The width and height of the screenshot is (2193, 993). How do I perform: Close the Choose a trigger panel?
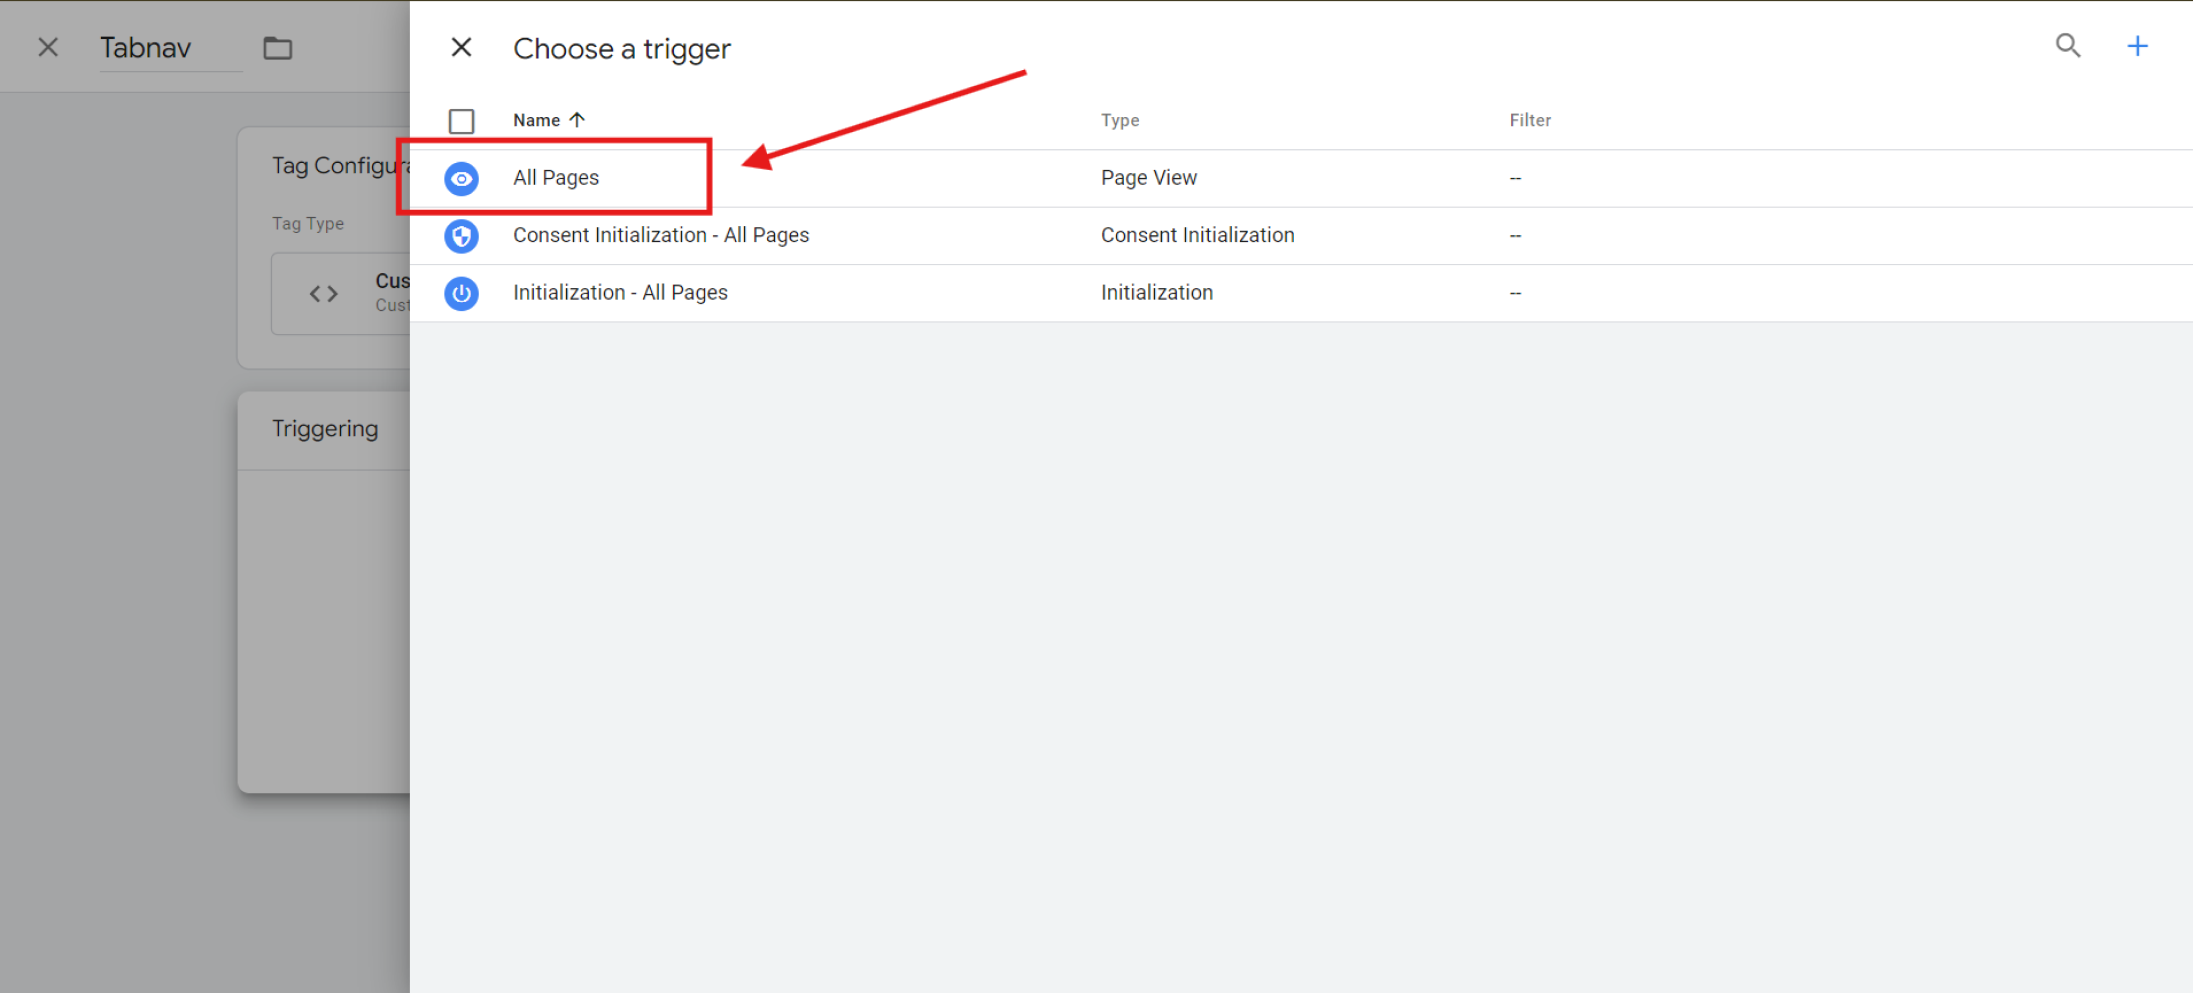coord(461,48)
